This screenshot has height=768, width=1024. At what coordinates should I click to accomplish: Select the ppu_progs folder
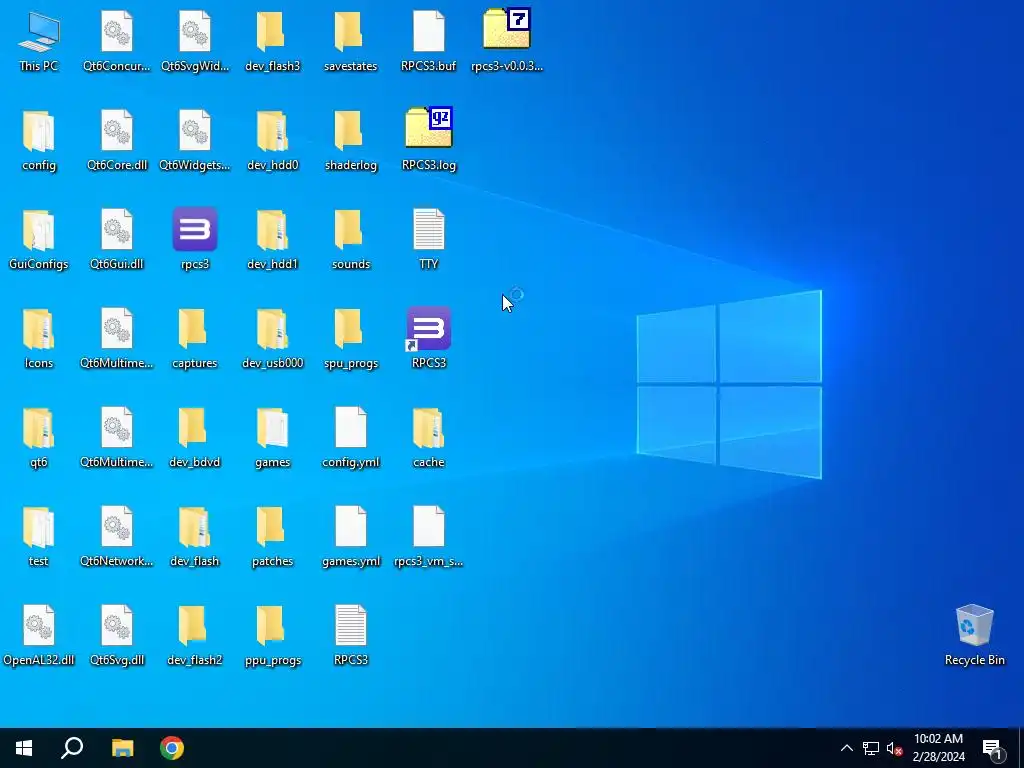coord(272,635)
